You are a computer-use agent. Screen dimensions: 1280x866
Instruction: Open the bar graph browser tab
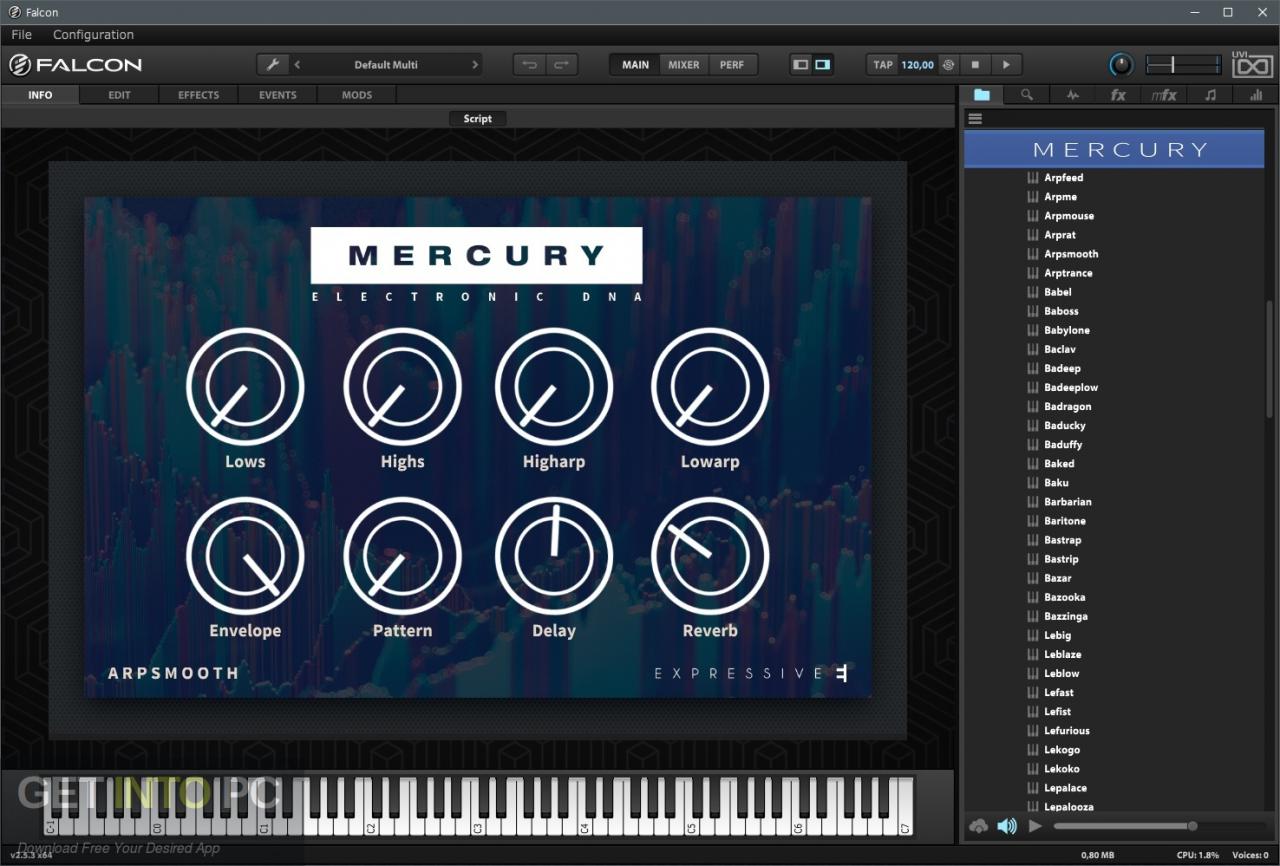[x=1255, y=95]
